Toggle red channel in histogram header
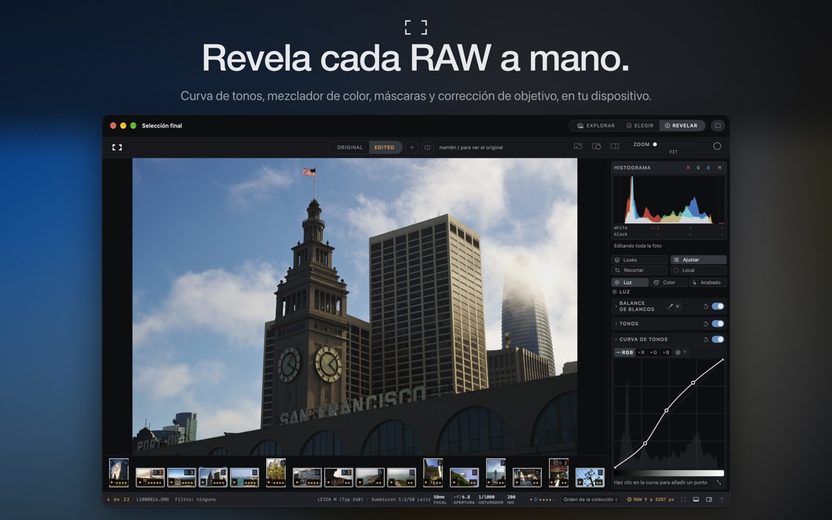 [x=688, y=168]
